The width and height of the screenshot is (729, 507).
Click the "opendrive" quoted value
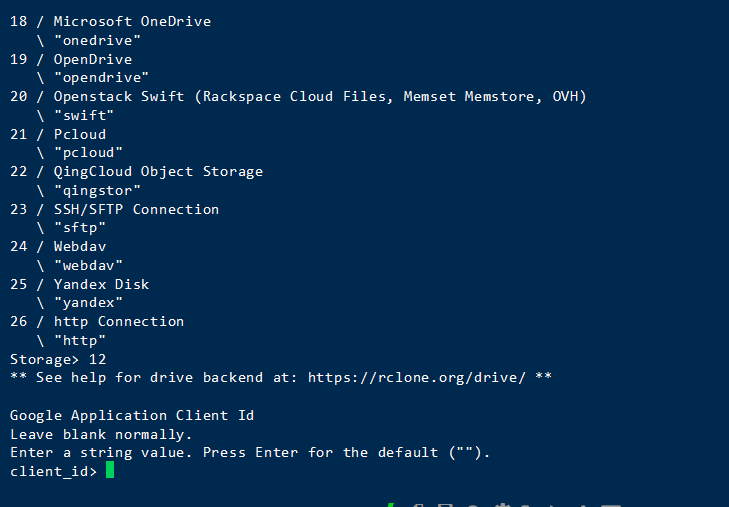(x=101, y=78)
